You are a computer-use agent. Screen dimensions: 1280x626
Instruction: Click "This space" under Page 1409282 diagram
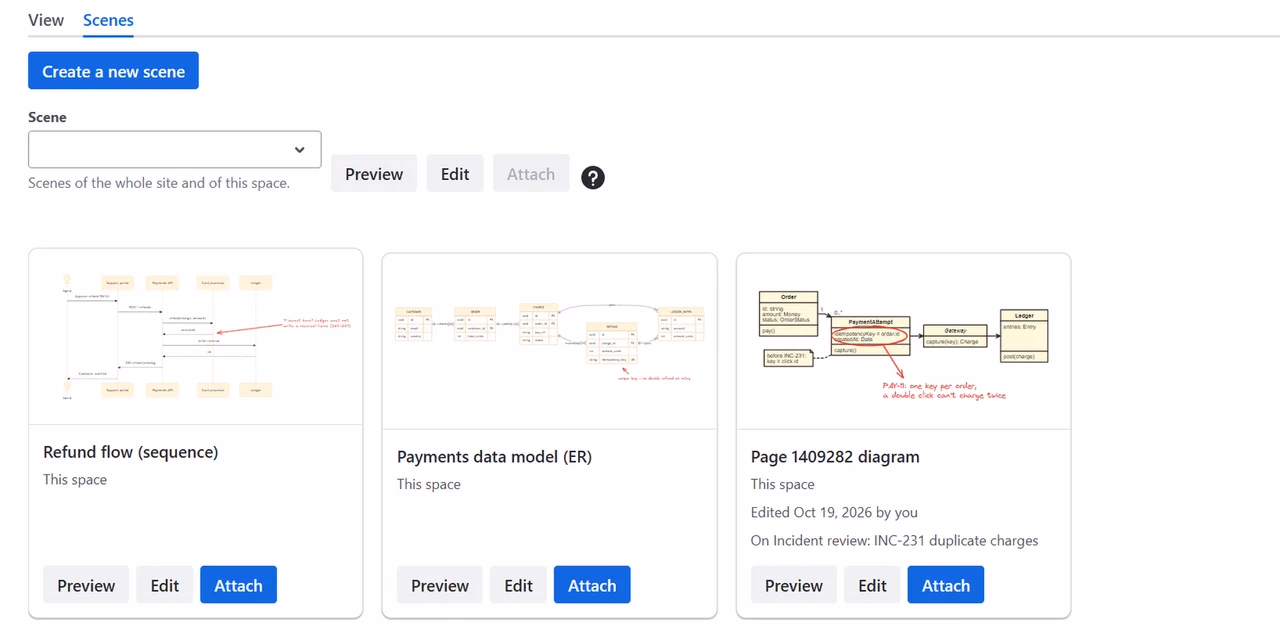pos(783,484)
